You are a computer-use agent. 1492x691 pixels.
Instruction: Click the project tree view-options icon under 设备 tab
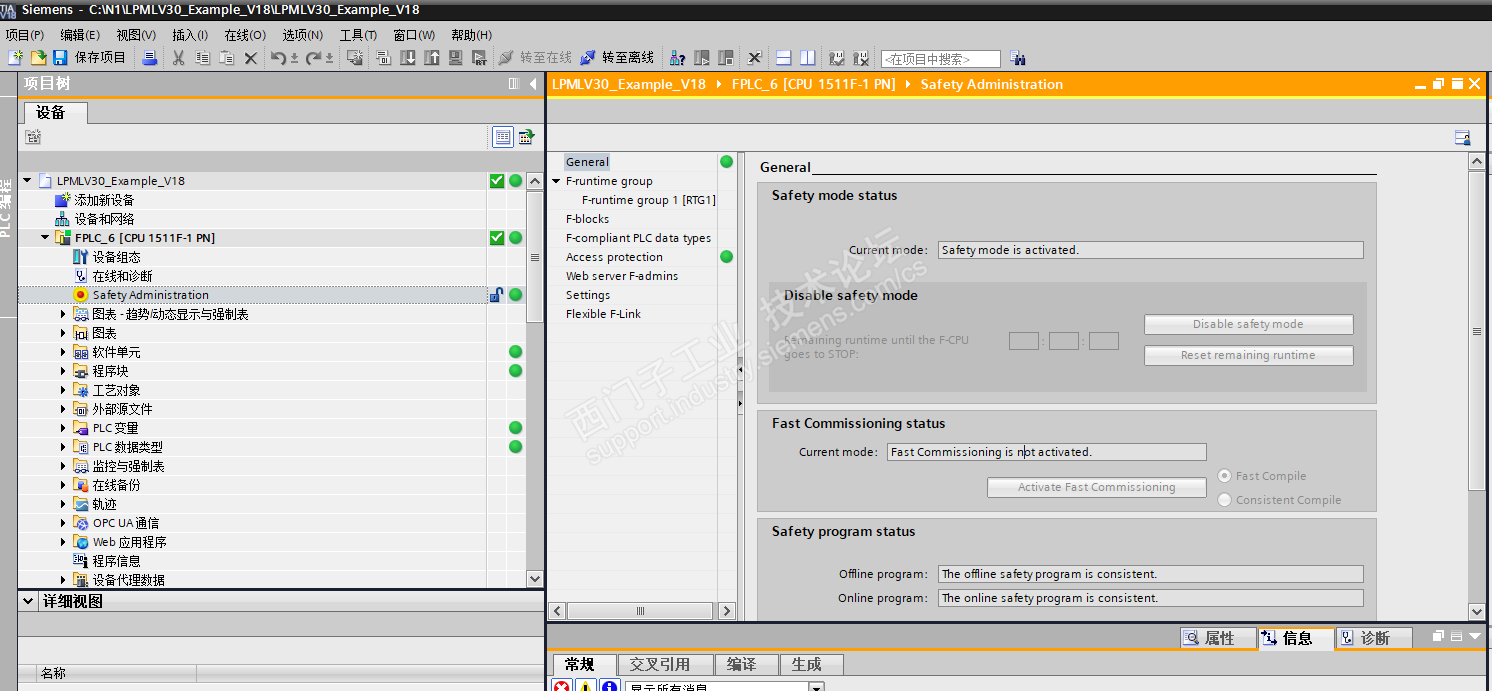click(33, 137)
